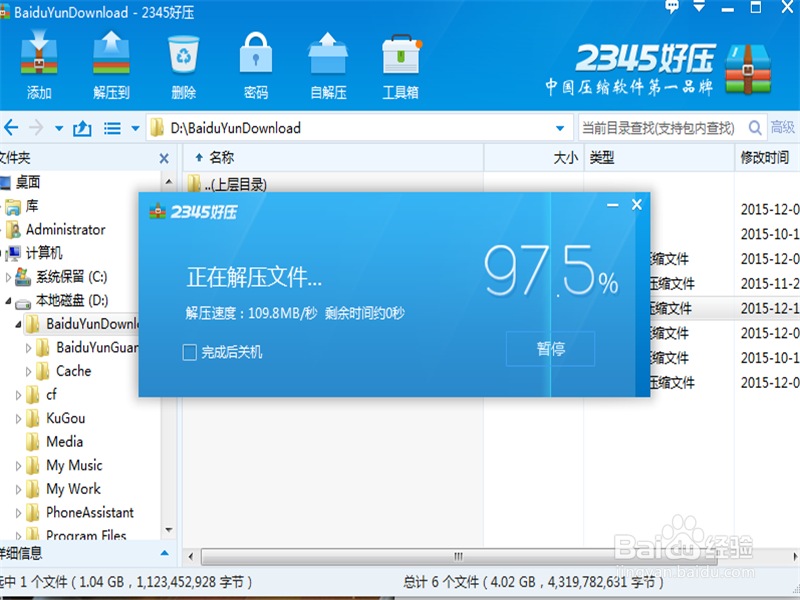Expand the Cache folder node
The width and height of the screenshot is (800, 600).
(29, 371)
